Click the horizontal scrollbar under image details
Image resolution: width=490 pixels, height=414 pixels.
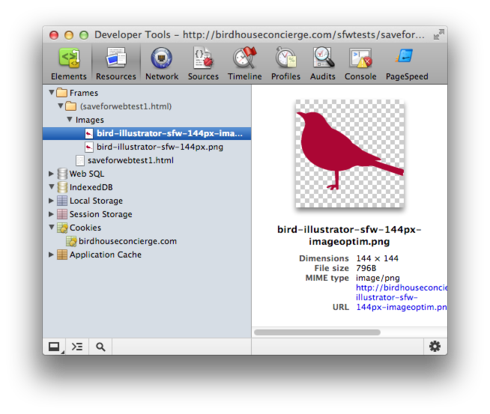pos(317,332)
